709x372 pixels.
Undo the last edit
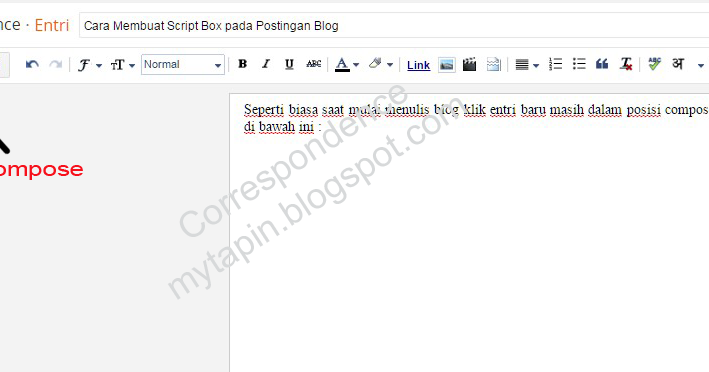coord(32,65)
